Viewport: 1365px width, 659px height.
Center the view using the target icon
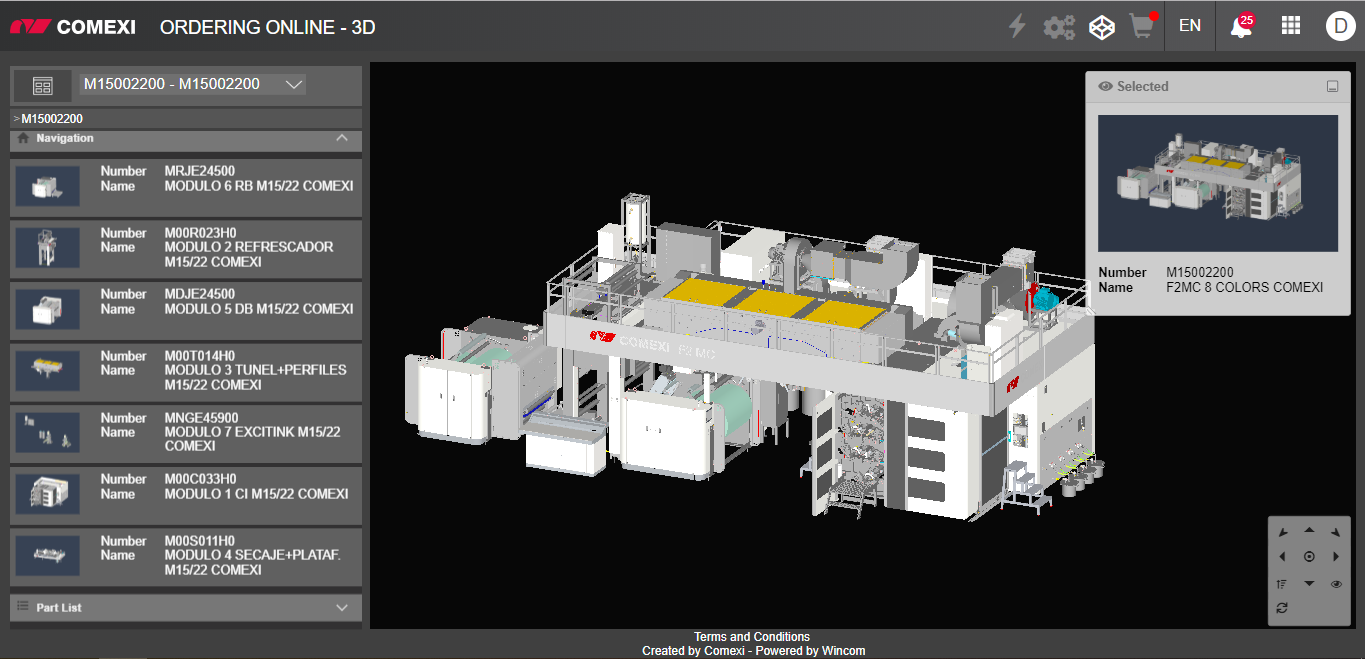(1309, 557)
